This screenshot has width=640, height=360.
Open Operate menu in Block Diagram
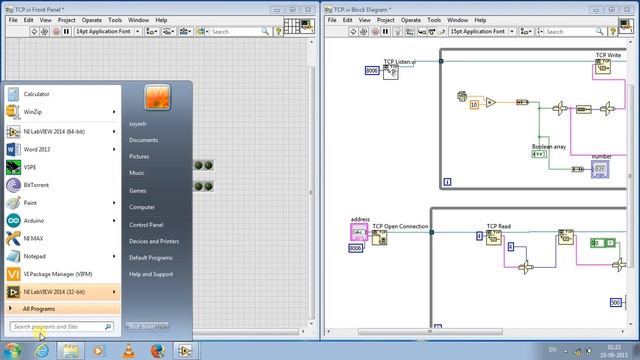(x=411, y=20)
